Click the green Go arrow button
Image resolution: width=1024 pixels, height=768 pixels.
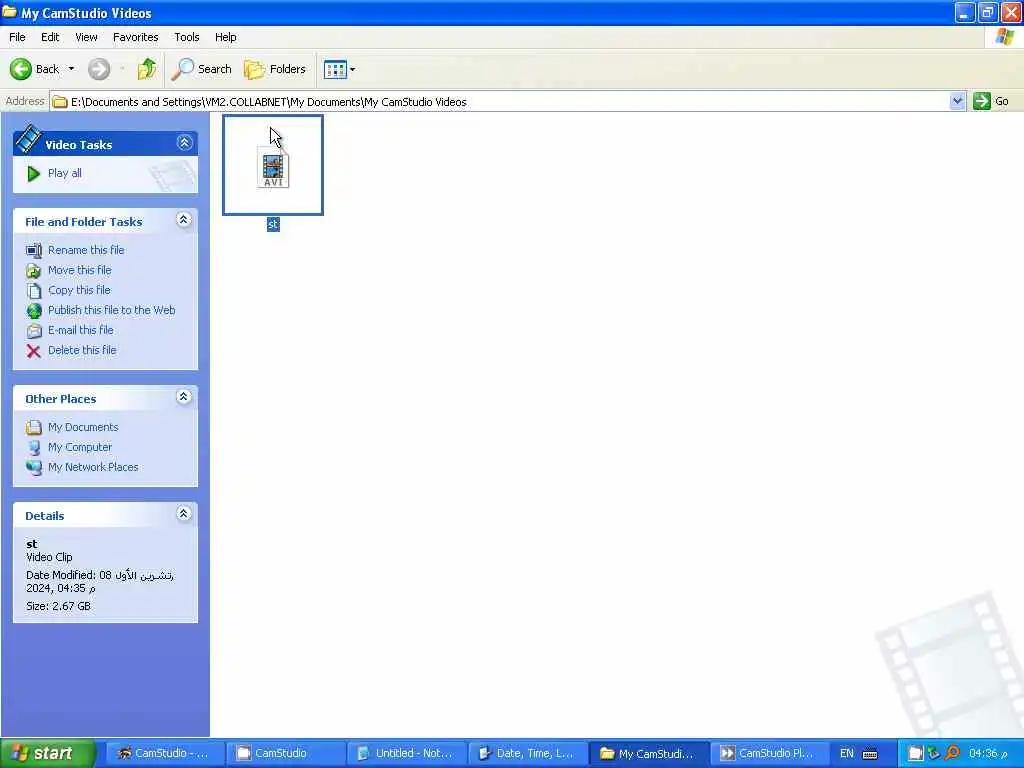pyautogui.click(x=982, y=101)
